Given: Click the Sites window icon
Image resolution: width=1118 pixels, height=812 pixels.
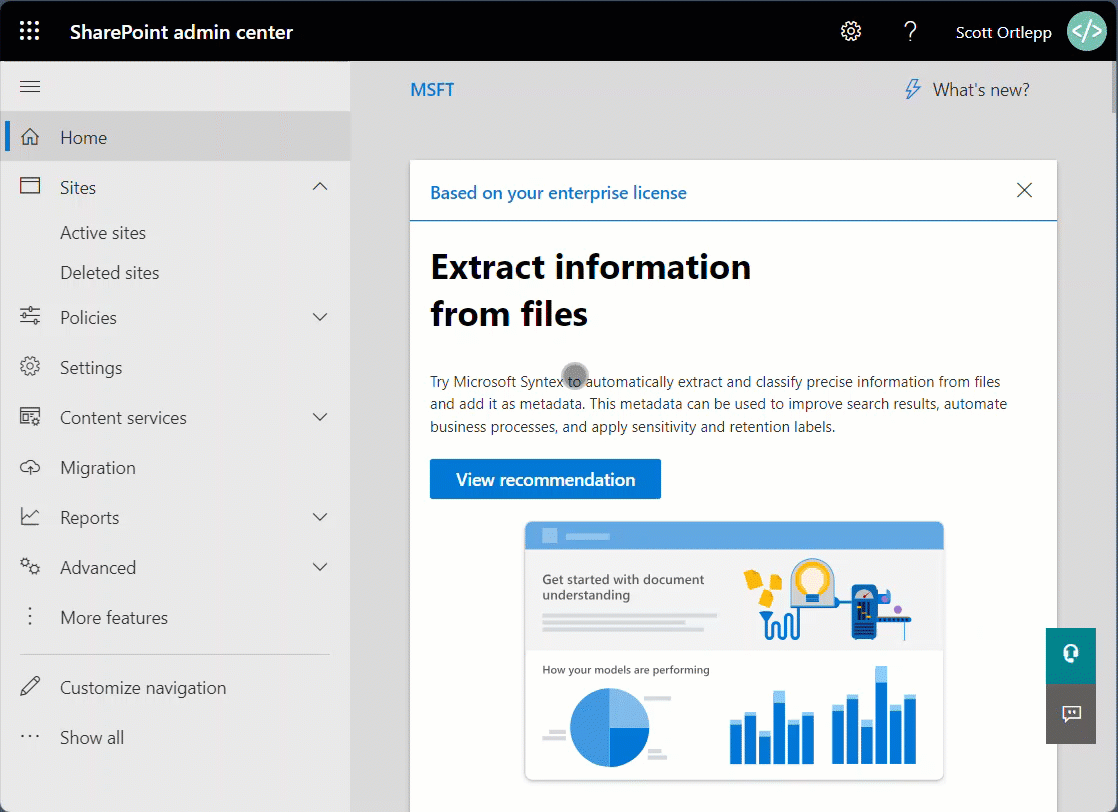Looking at the screenshot, I should (x=30, y=186).
